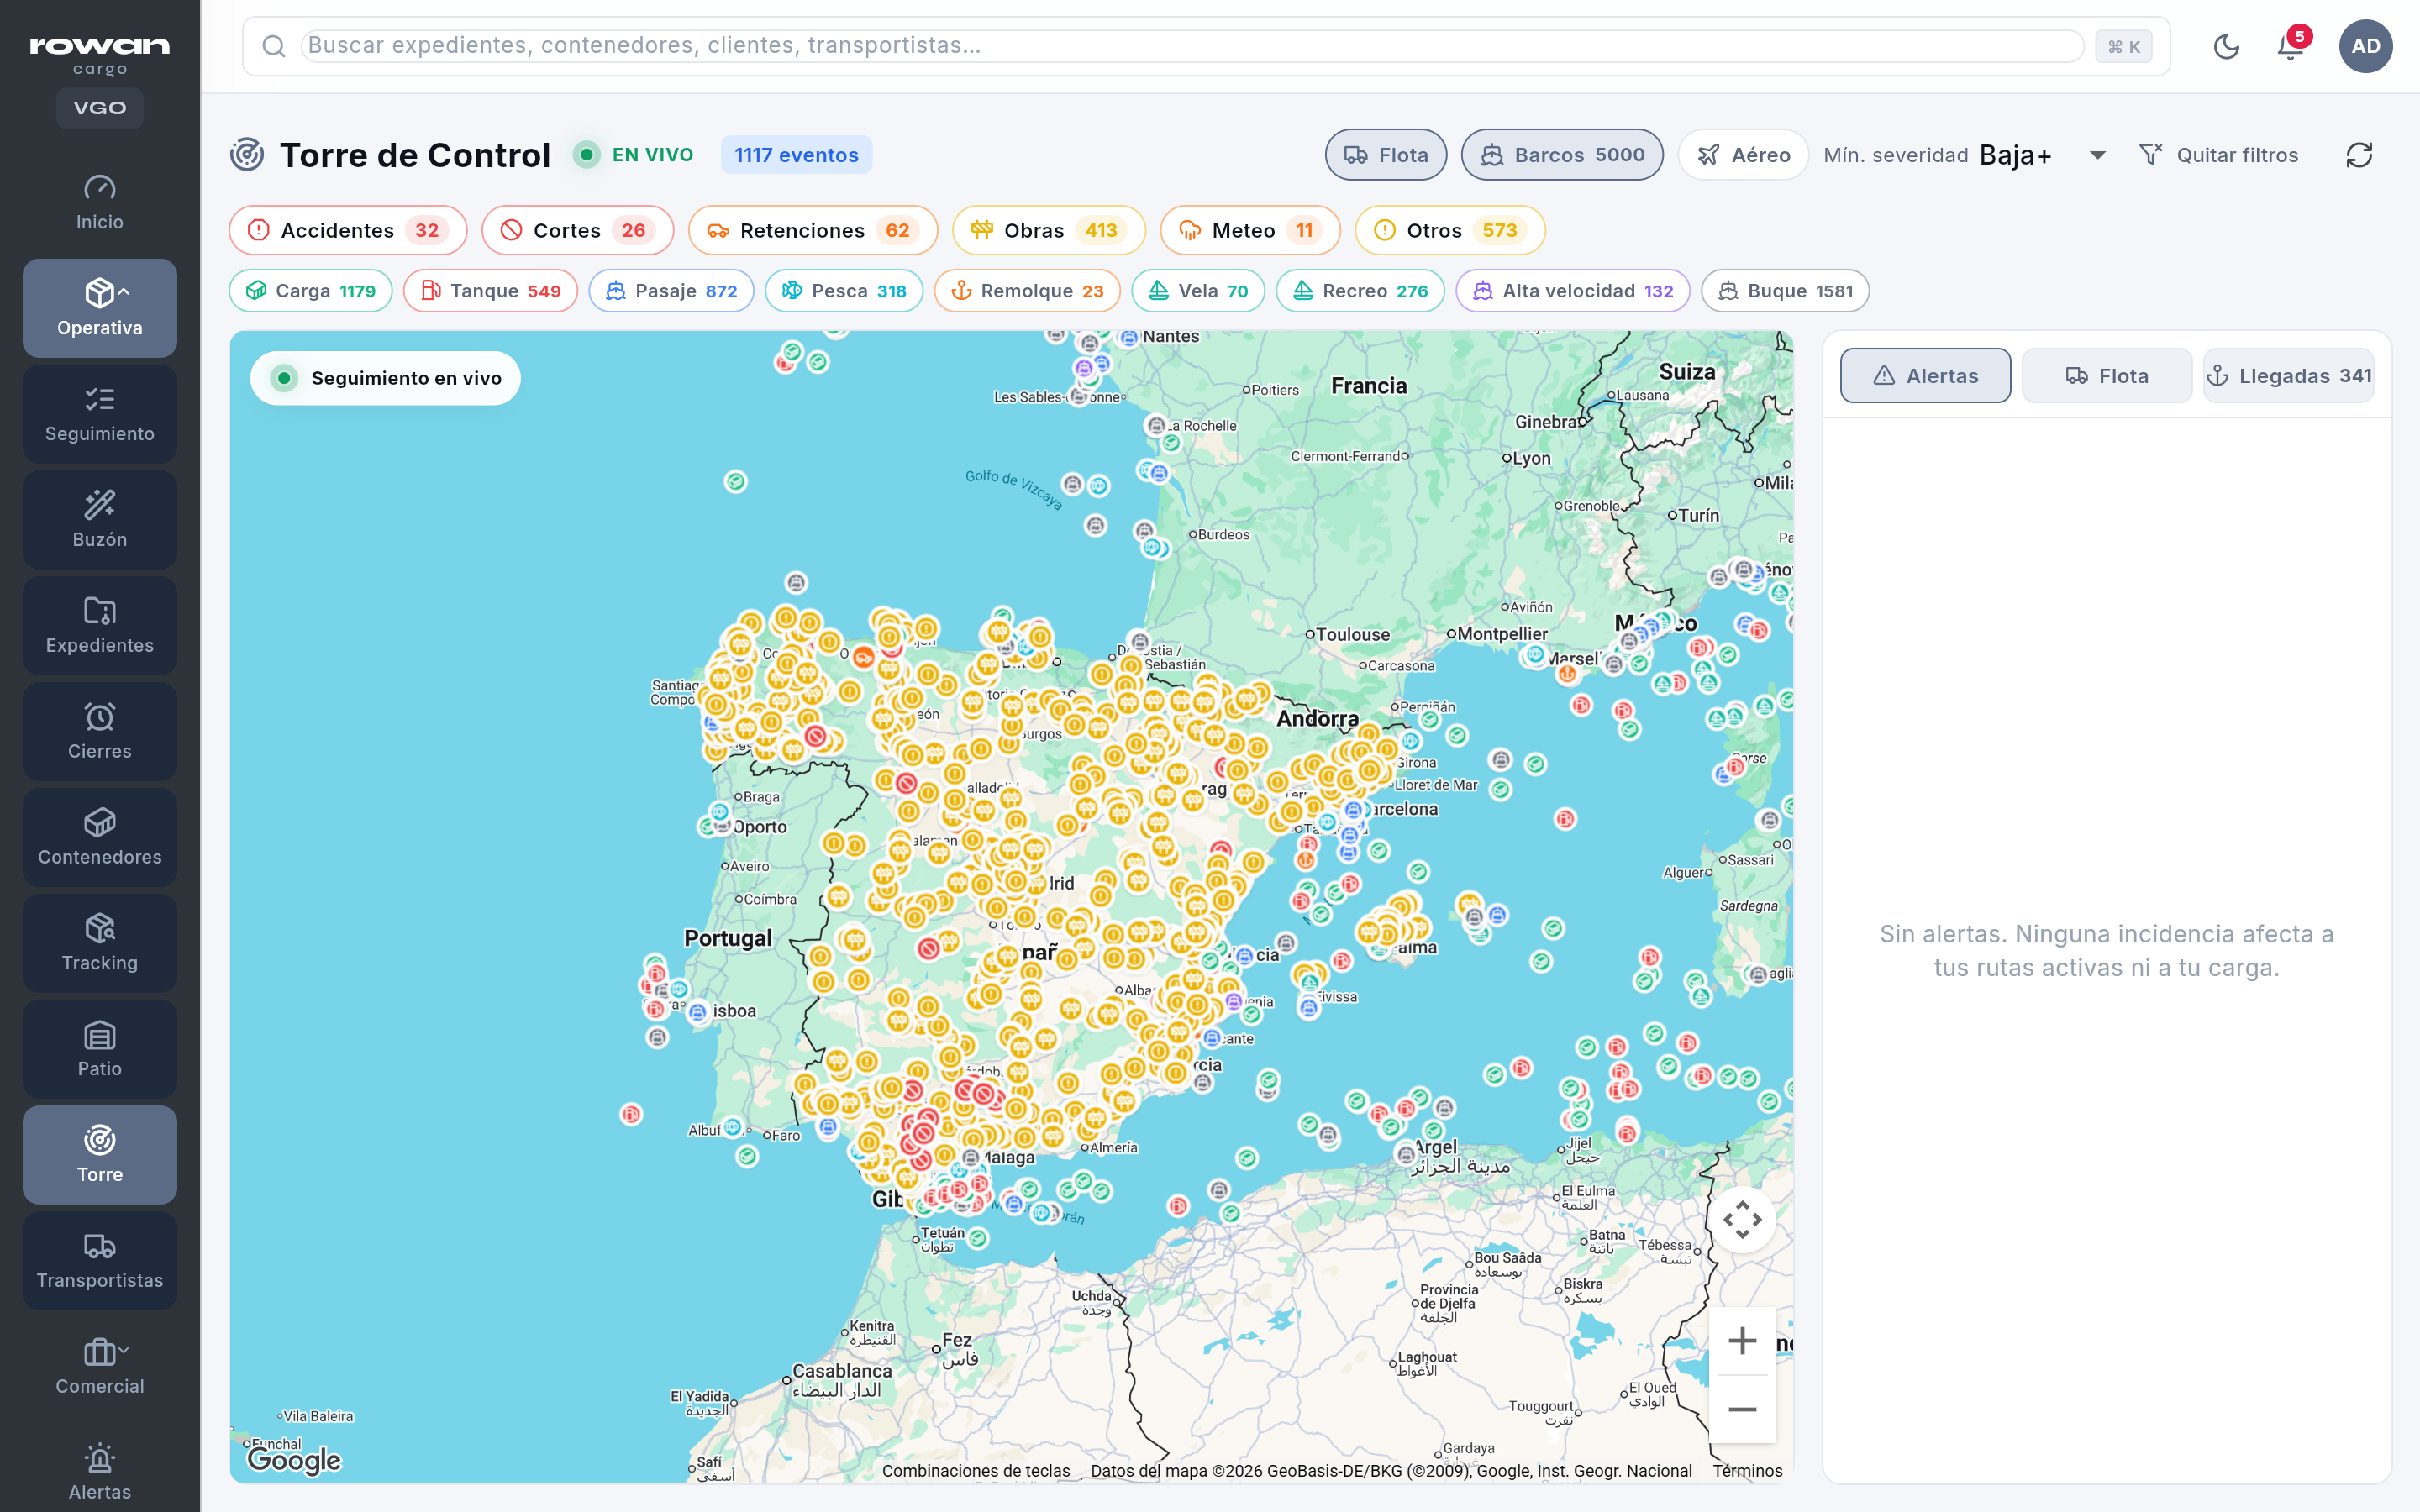The image size is (2420, 1512).
Task: Click the search magnifier icon
Action: (x=274, y=46)
